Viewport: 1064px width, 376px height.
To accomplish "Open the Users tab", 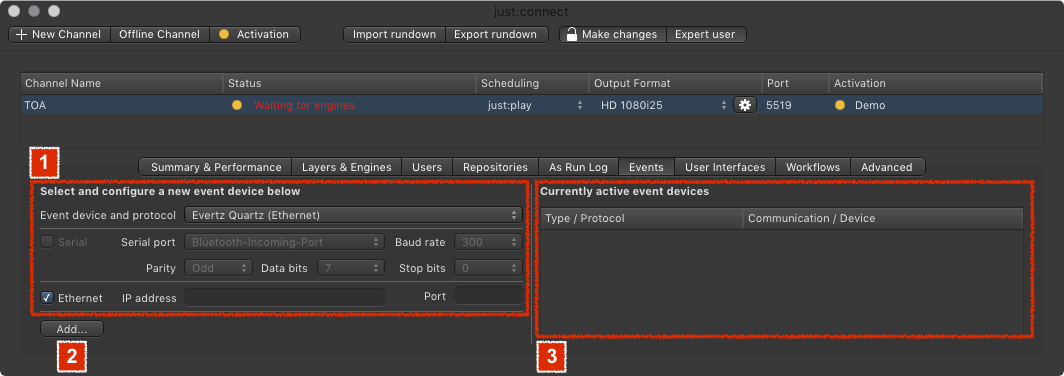I will point(427,167).
